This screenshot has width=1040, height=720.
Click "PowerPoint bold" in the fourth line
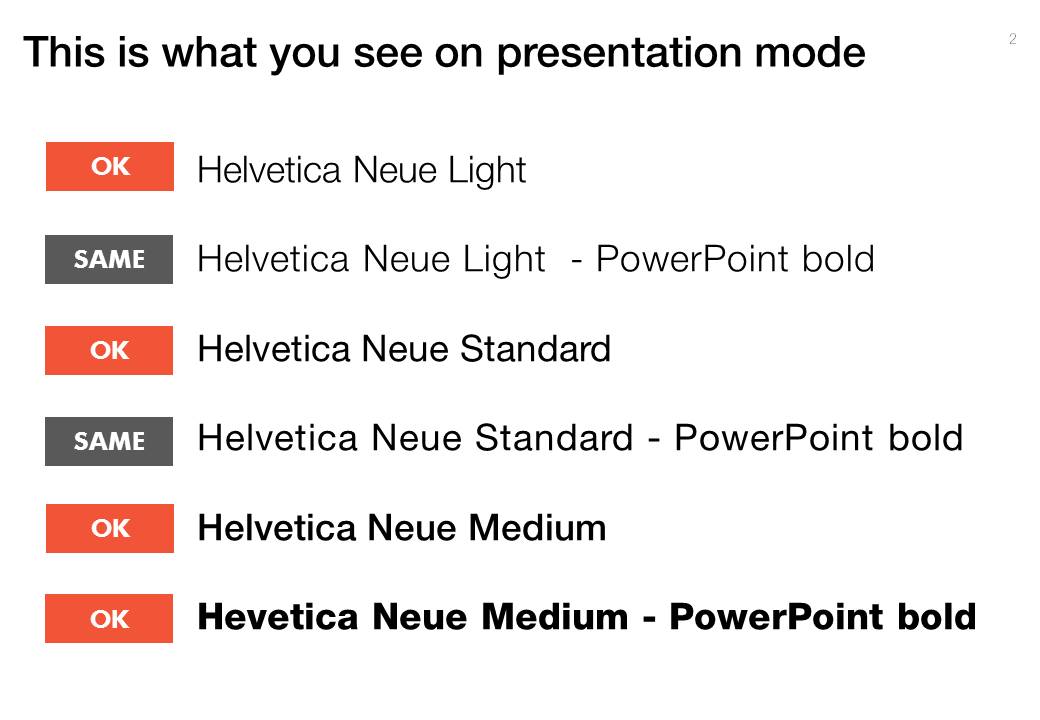click(x=818, y=438)
